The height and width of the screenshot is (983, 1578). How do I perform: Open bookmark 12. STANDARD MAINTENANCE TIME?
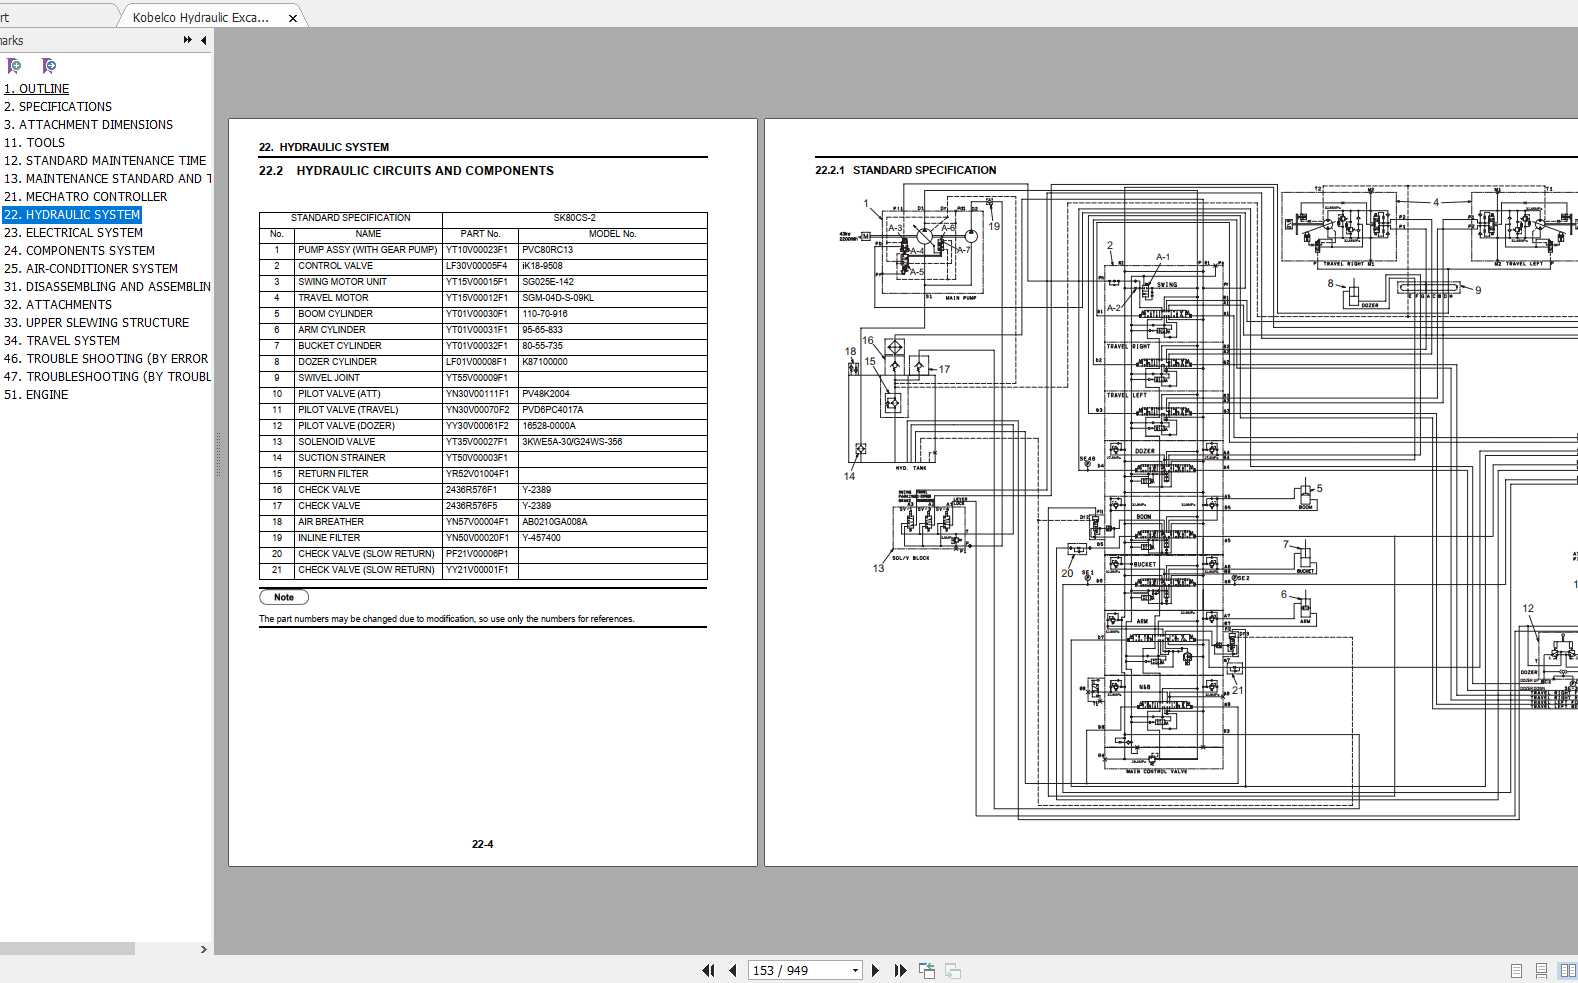point(105,161)
